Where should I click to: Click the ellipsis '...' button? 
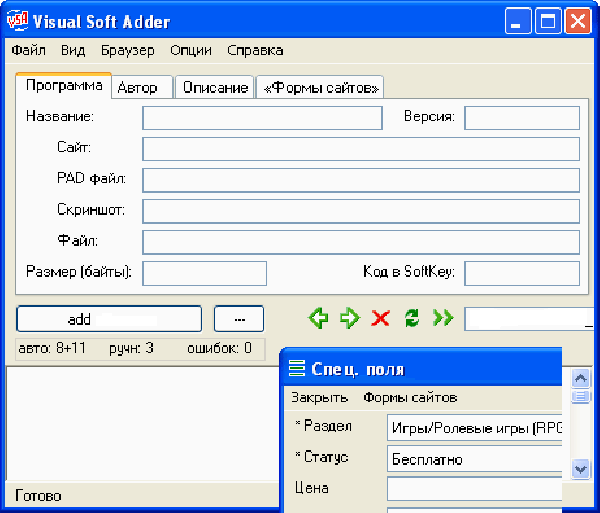point(239,319)
